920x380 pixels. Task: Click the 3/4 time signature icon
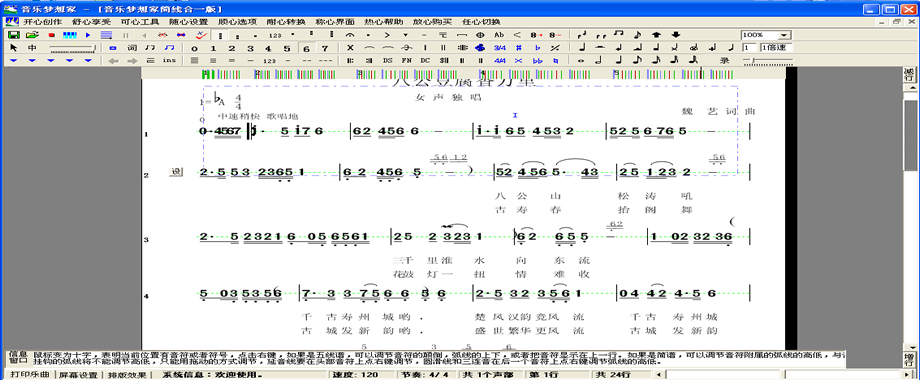[499, 48]
